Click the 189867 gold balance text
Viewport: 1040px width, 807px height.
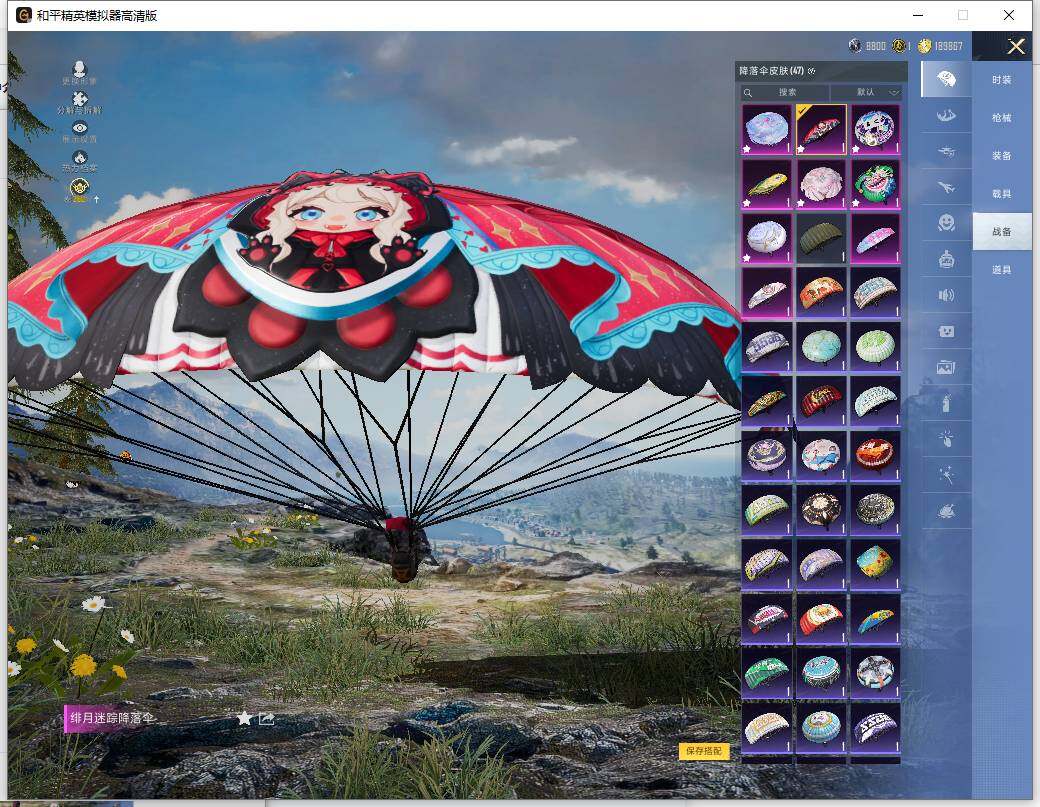click(948, 46)
